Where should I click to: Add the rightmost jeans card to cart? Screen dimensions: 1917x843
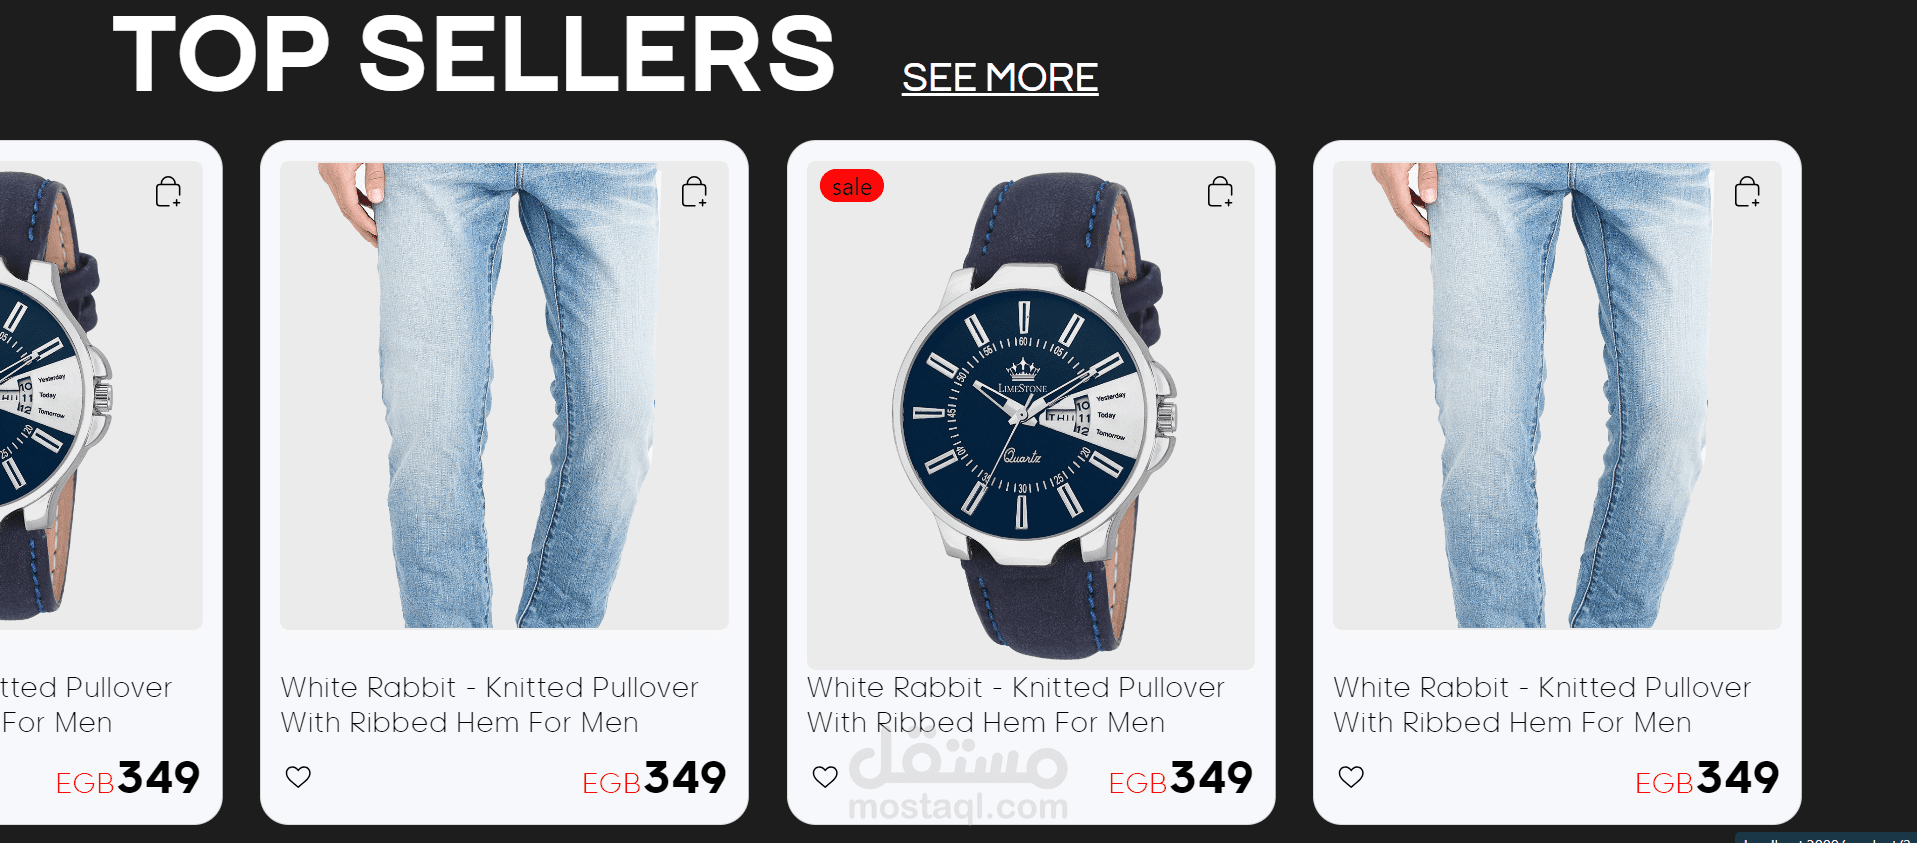(1747, 192)
